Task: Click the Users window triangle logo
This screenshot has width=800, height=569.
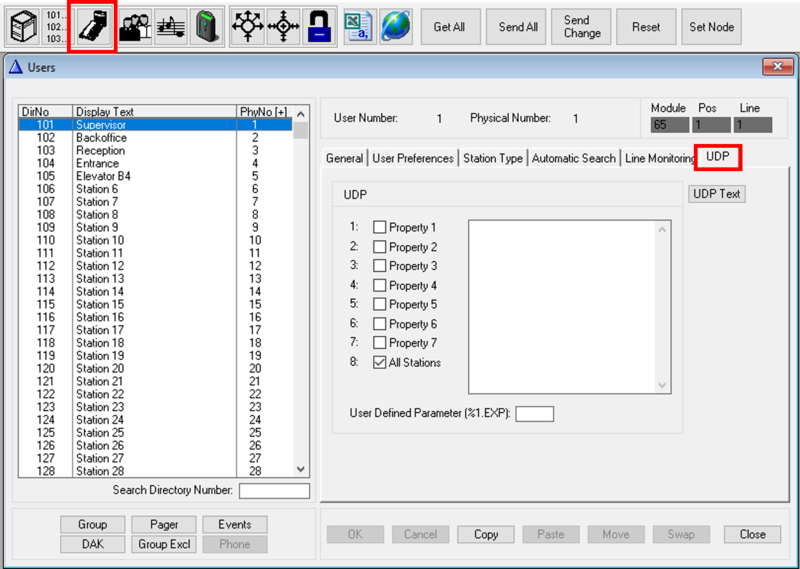Action: pos(16,67)
